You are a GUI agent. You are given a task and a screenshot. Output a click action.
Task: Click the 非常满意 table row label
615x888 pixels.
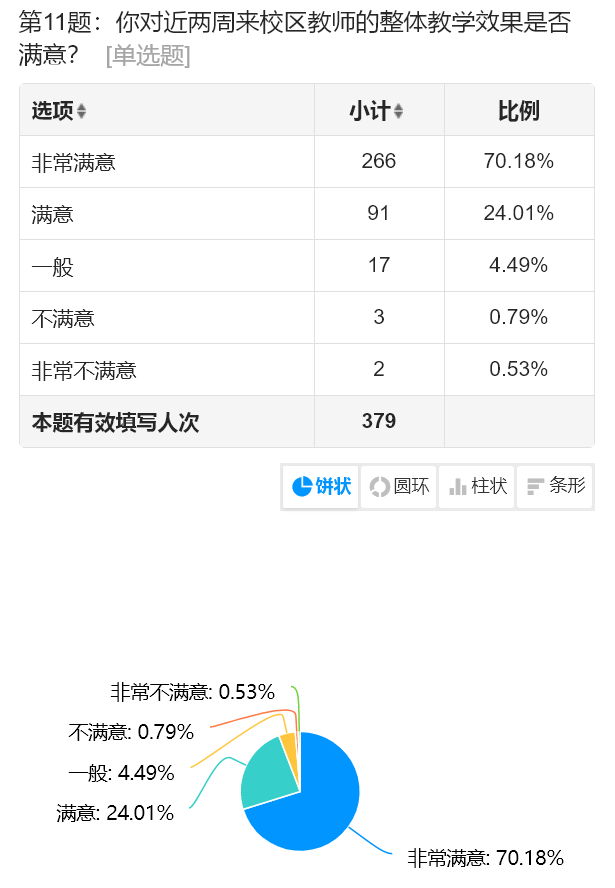point(74,162)
